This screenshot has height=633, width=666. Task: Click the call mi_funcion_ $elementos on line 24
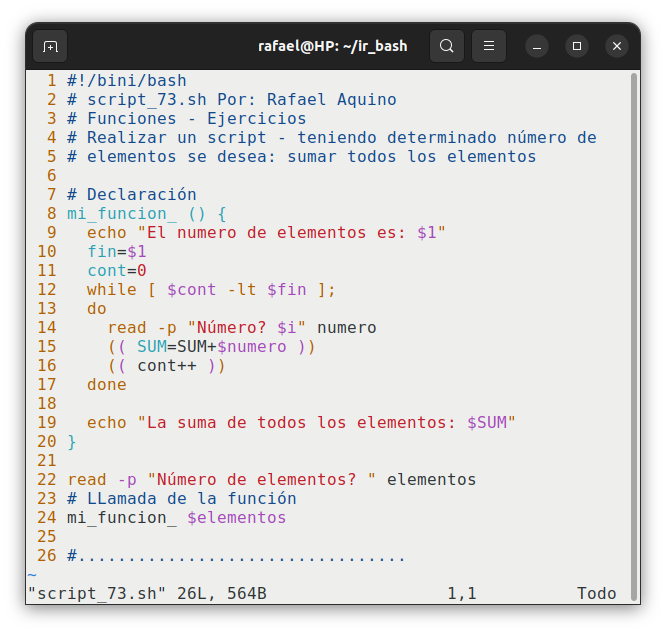click(x=177, y=518)
